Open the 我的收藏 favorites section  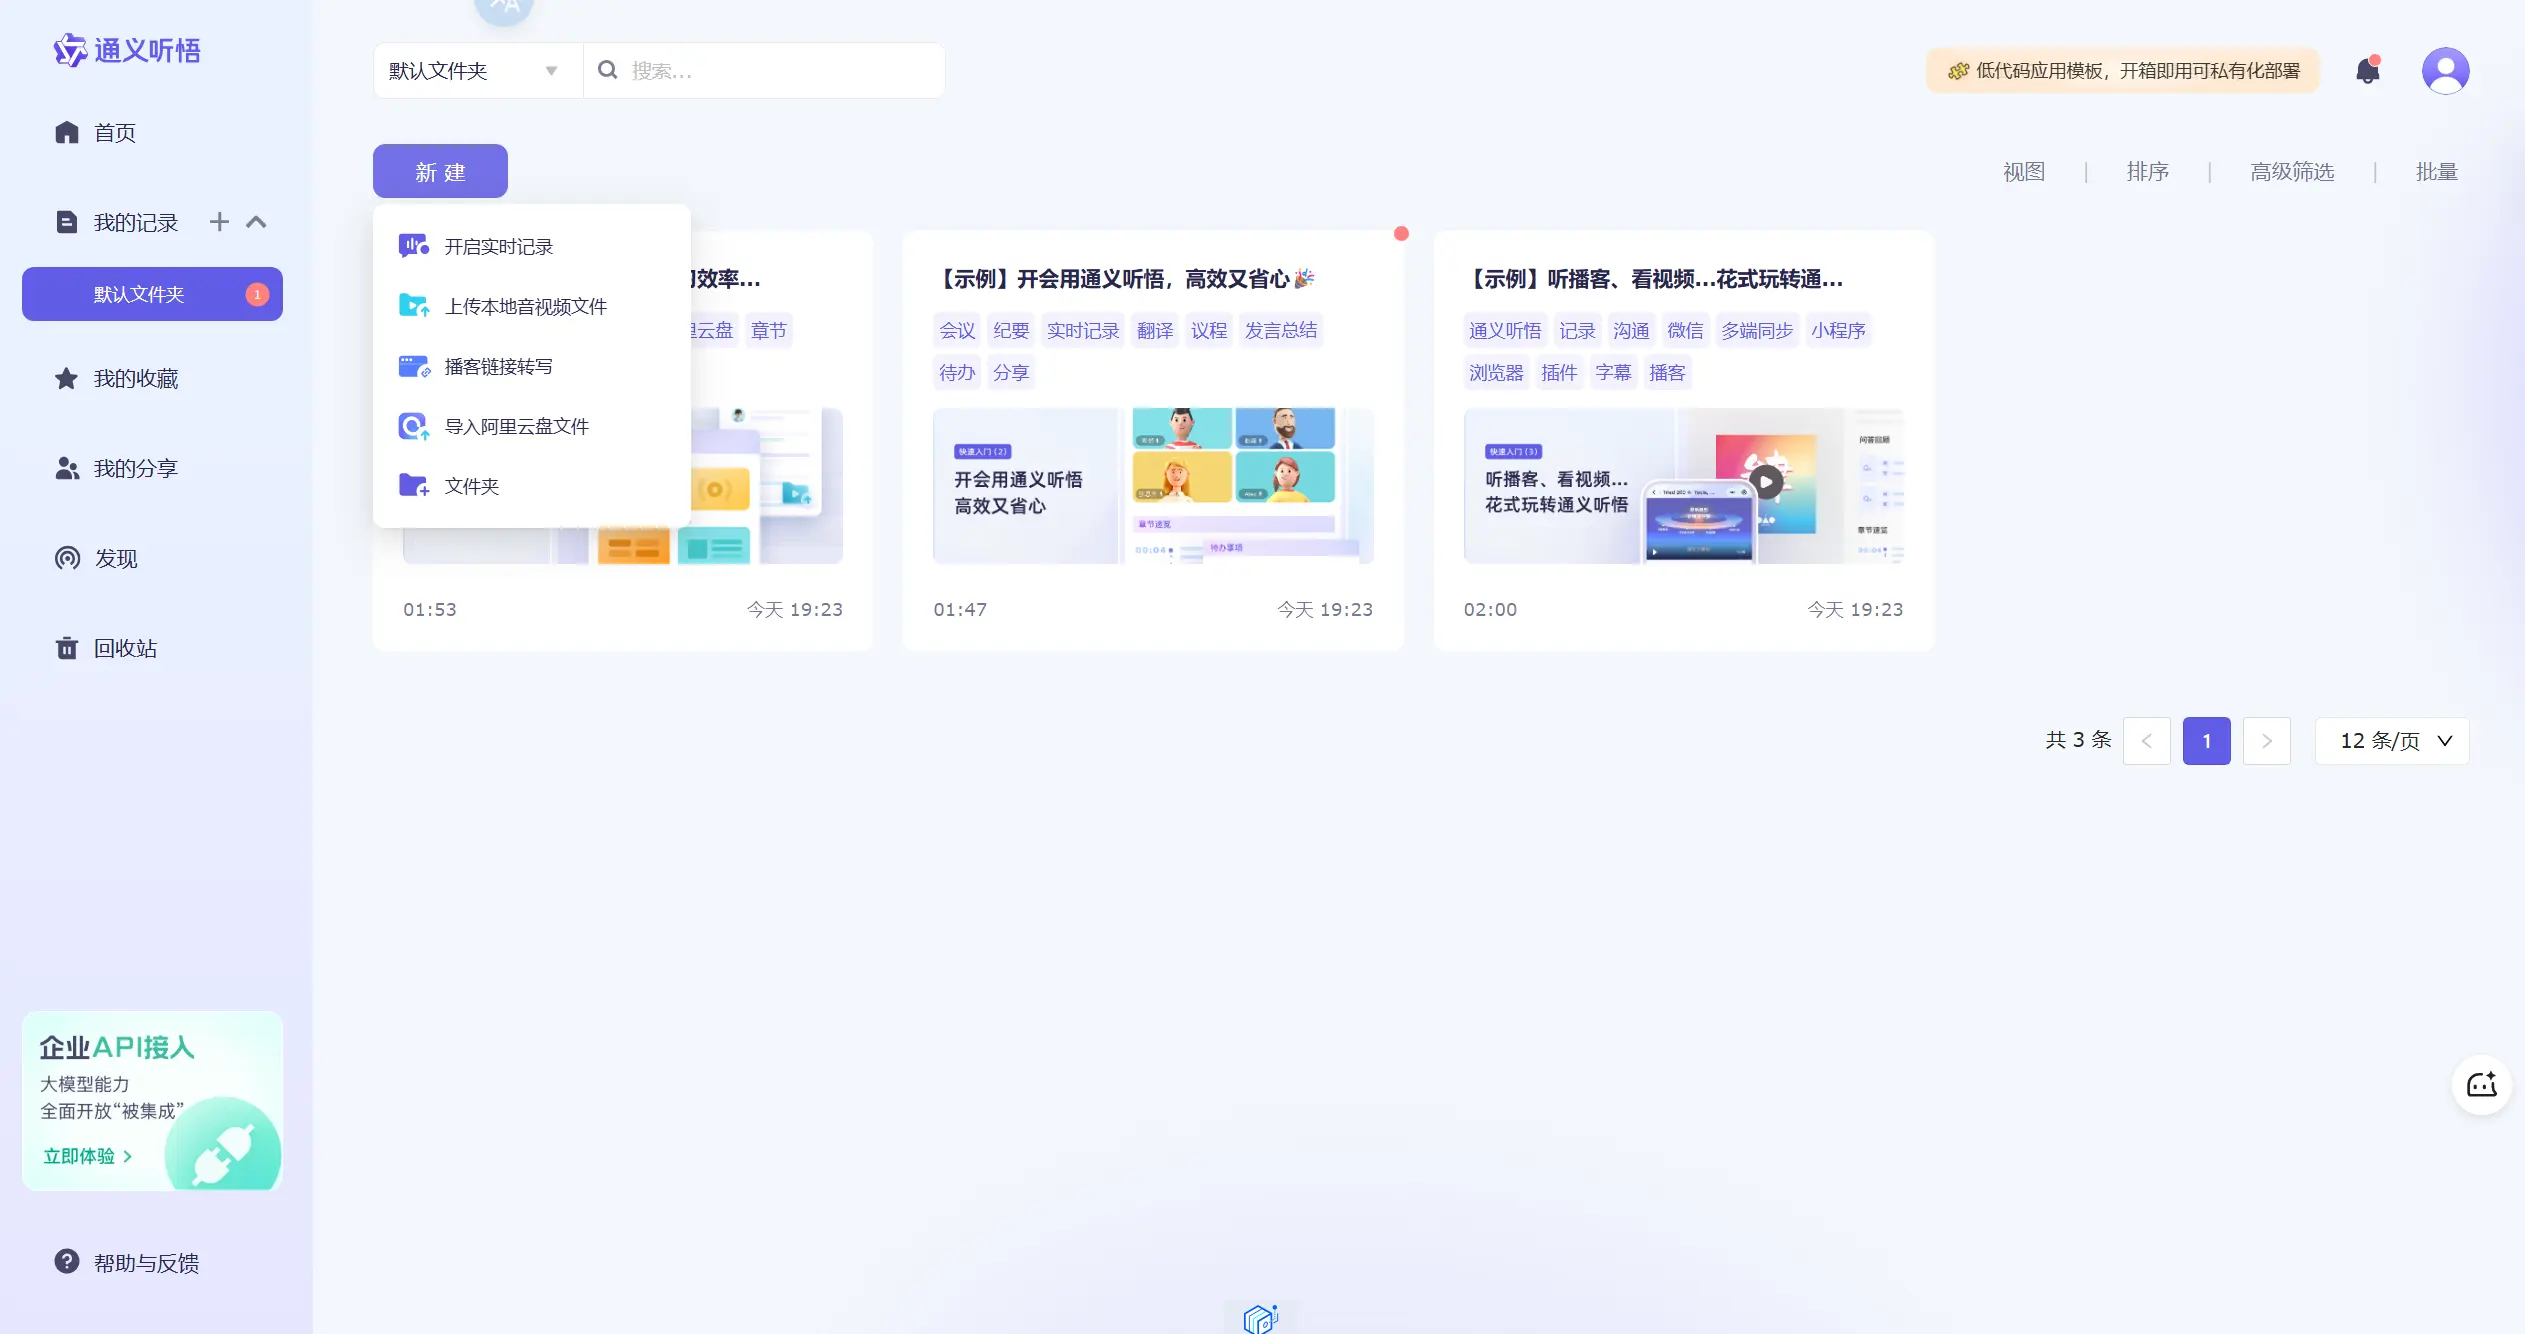(x=135, y=378)
